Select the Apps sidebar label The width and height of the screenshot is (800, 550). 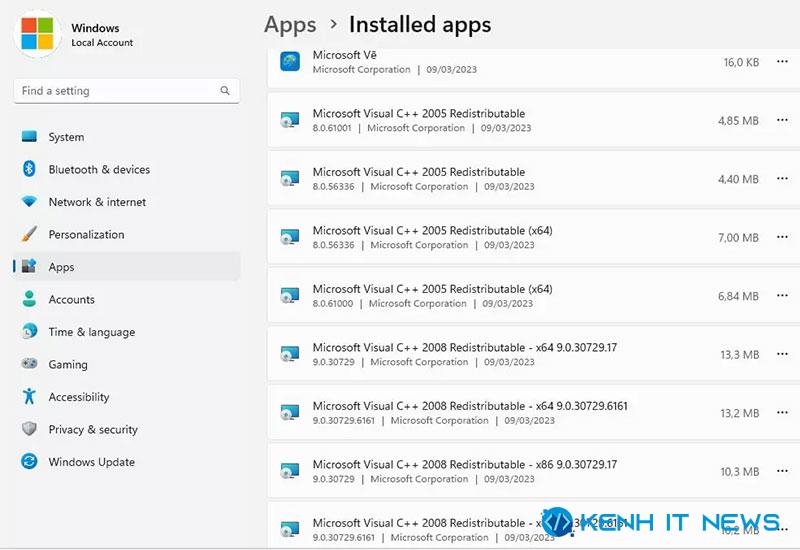[x=61, y=267]
